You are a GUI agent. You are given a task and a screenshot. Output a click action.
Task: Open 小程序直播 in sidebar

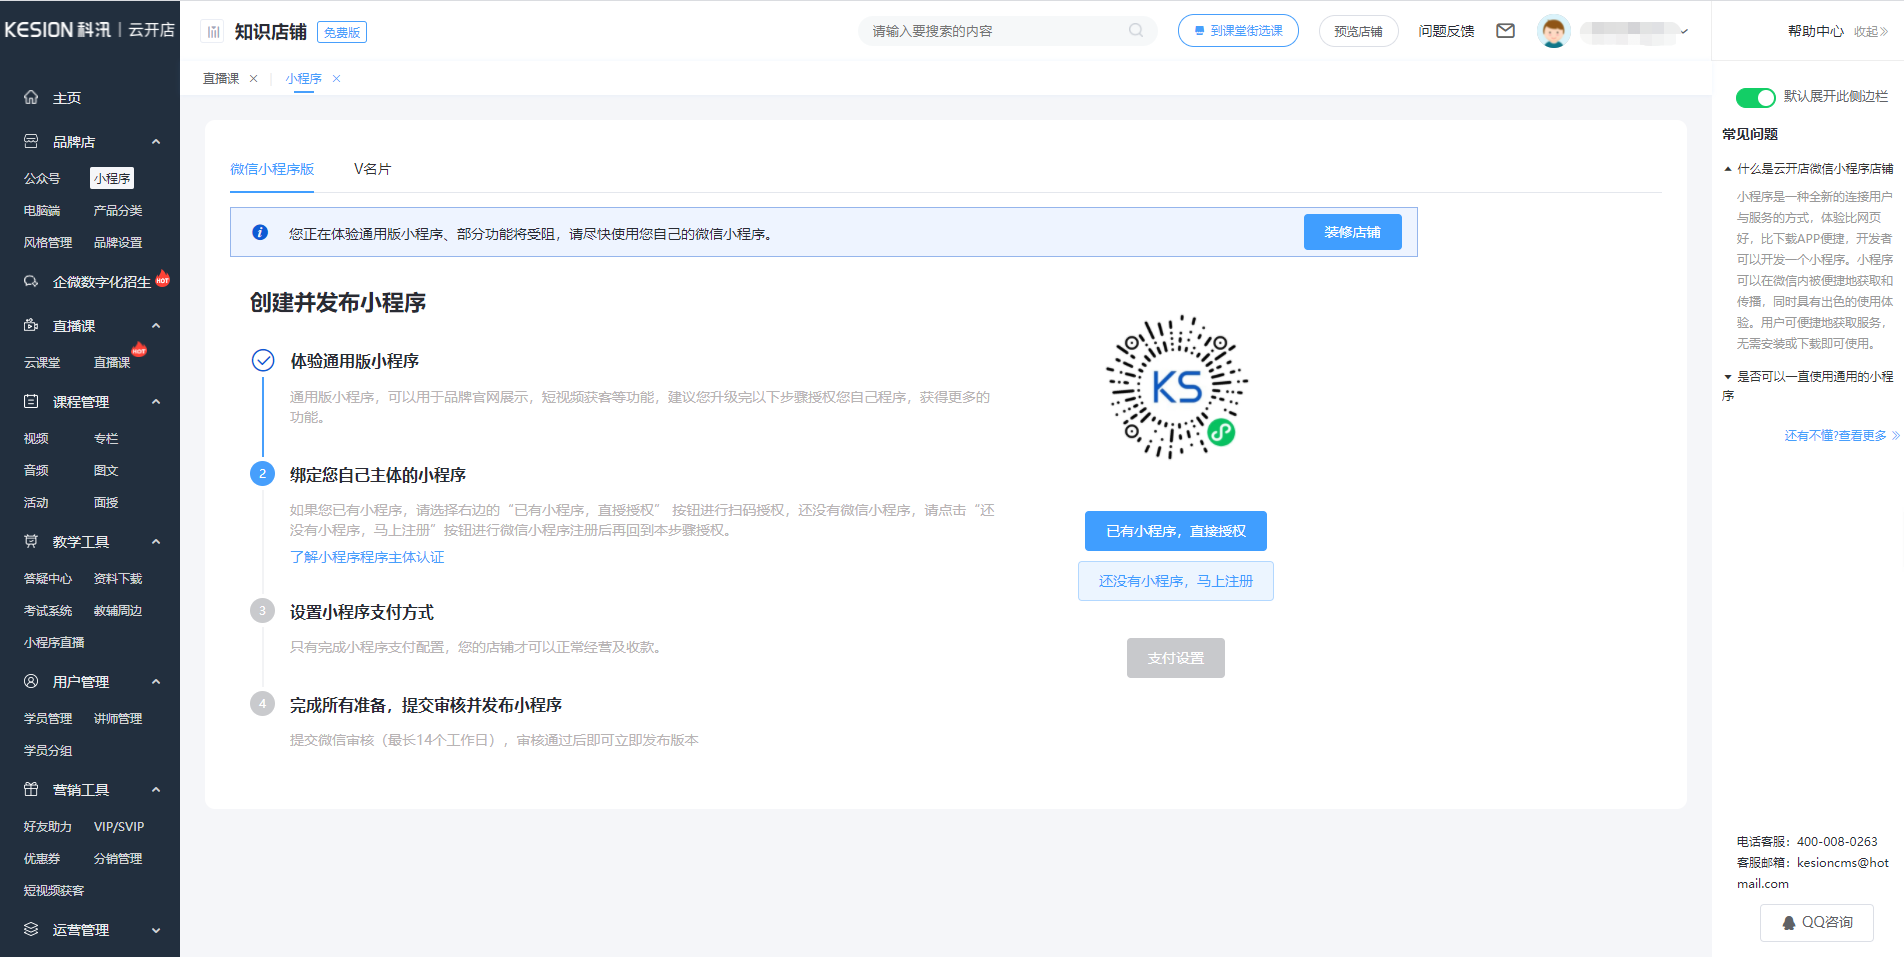coord(54,642)
